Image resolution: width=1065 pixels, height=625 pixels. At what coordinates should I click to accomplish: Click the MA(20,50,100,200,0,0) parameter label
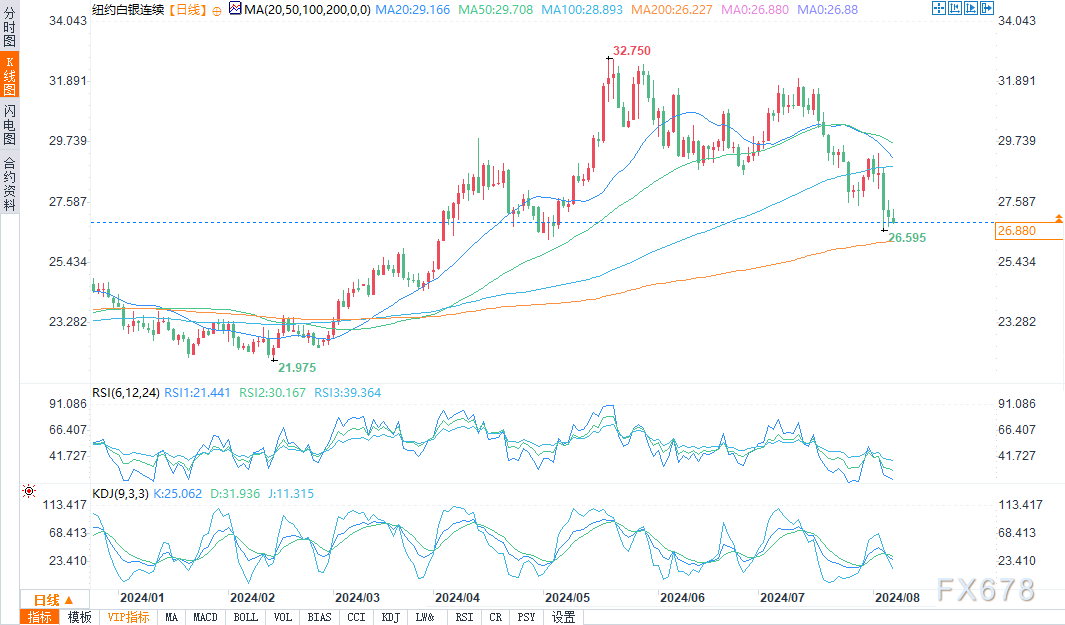[308, 10]
